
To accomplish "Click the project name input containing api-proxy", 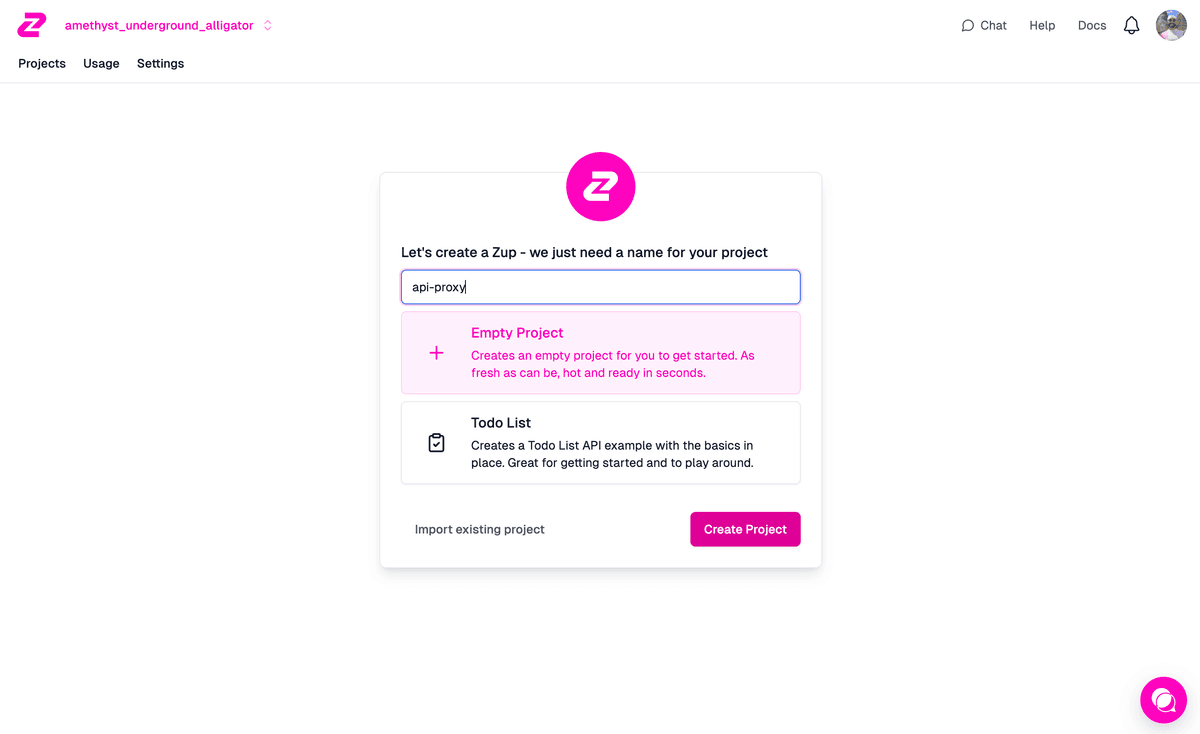I will point(600,287).
